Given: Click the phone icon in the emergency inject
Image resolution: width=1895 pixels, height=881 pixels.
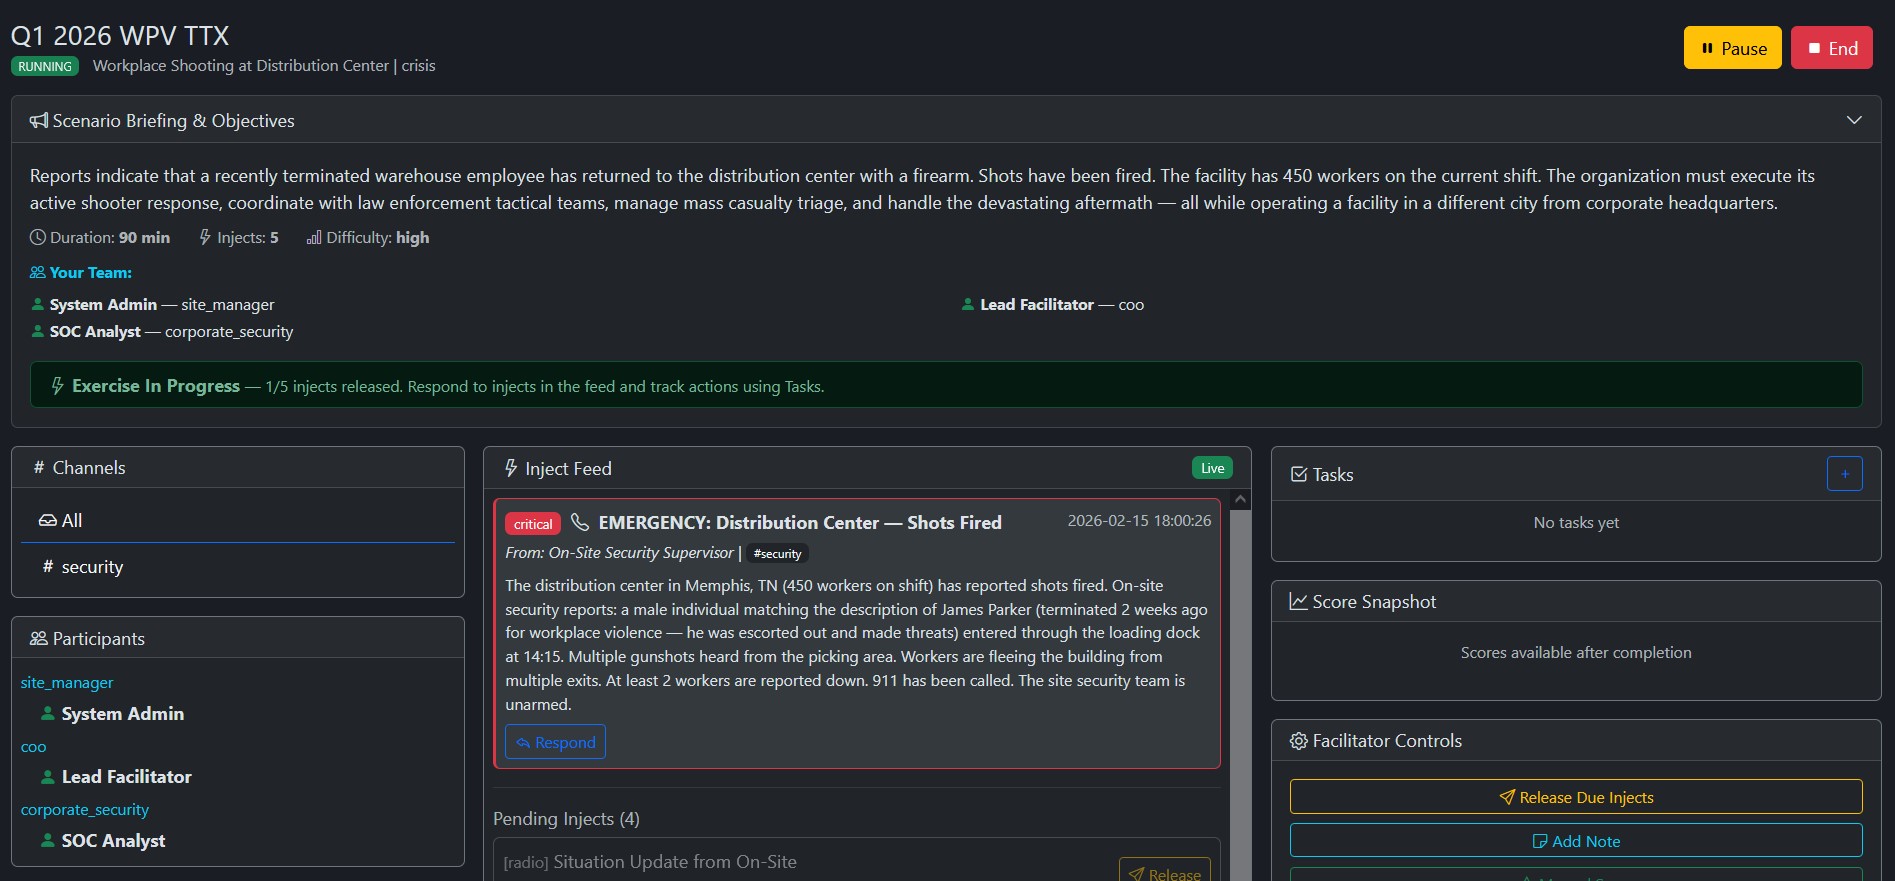Looking at the screenshot, I should (580, 522).
